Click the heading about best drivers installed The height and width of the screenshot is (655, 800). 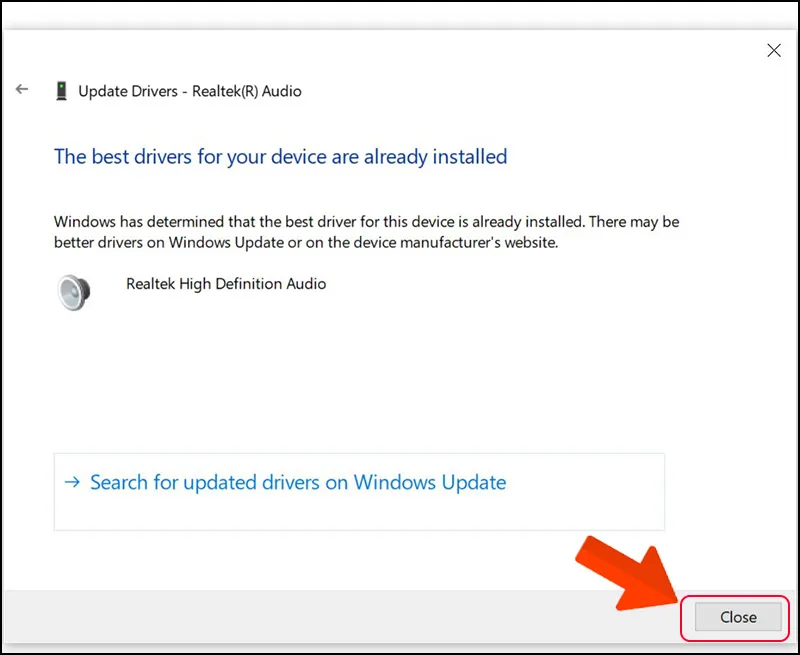click(280, 156)
